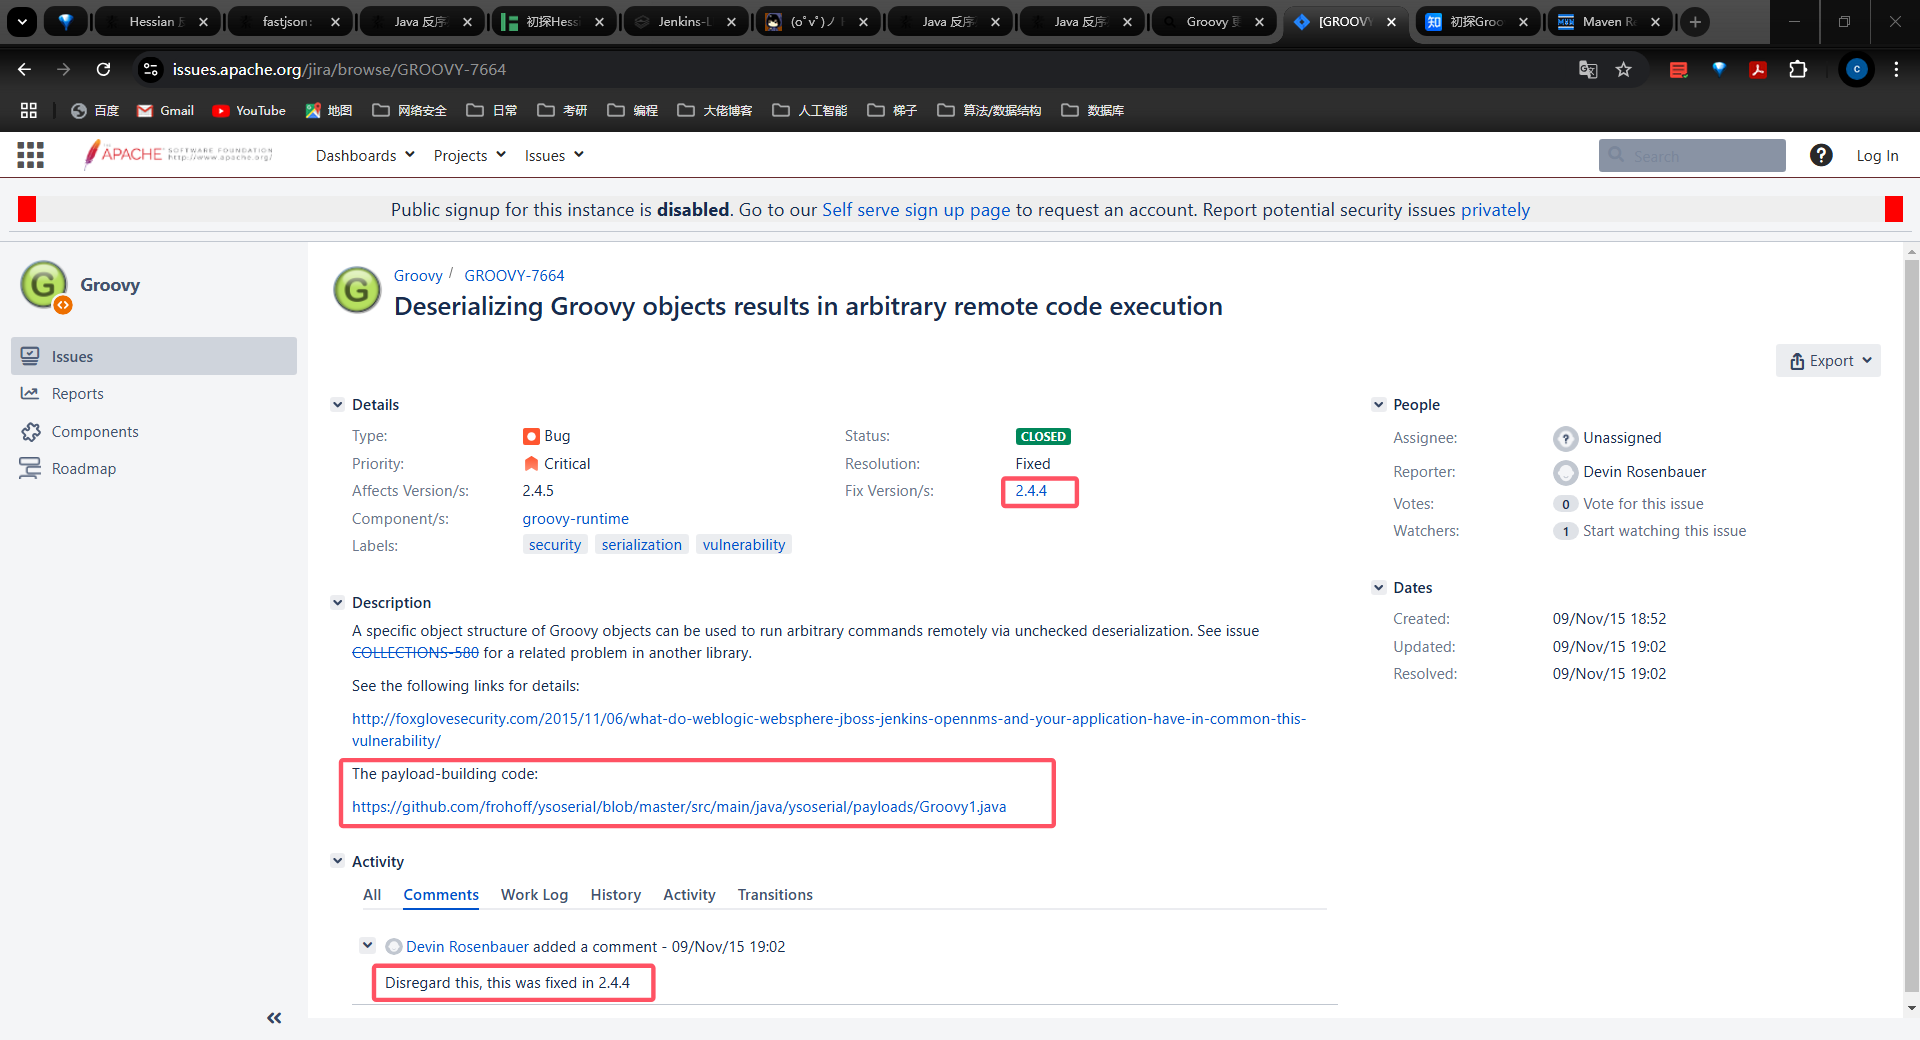This screenshot has width=1920, height=1040.
Task: Open Components in the sidebar
Action: [154, 432]
